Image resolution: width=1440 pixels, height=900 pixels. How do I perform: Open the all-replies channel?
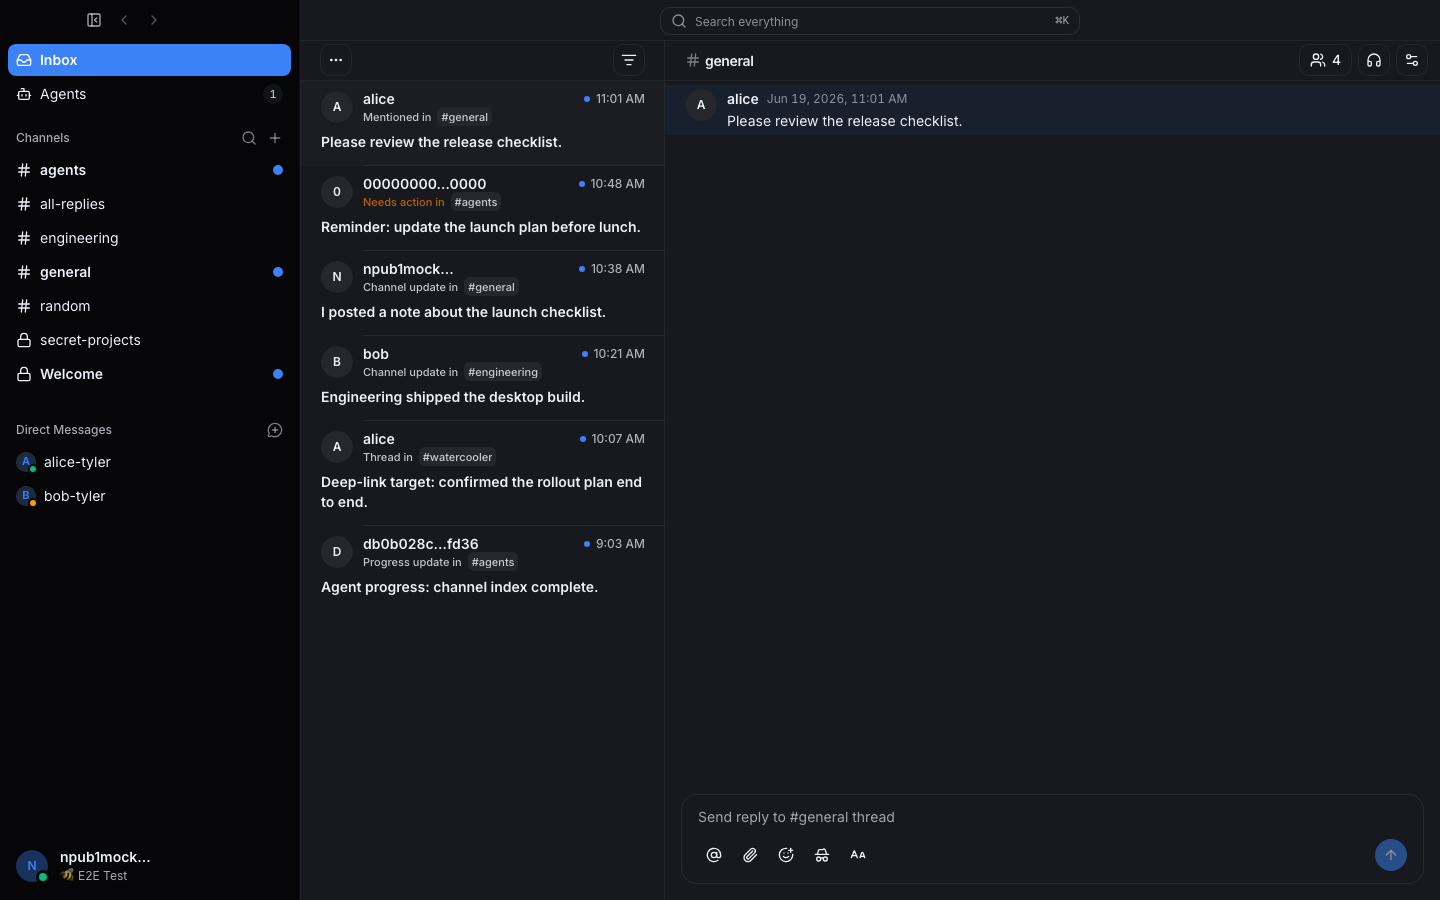pos(149,204)
